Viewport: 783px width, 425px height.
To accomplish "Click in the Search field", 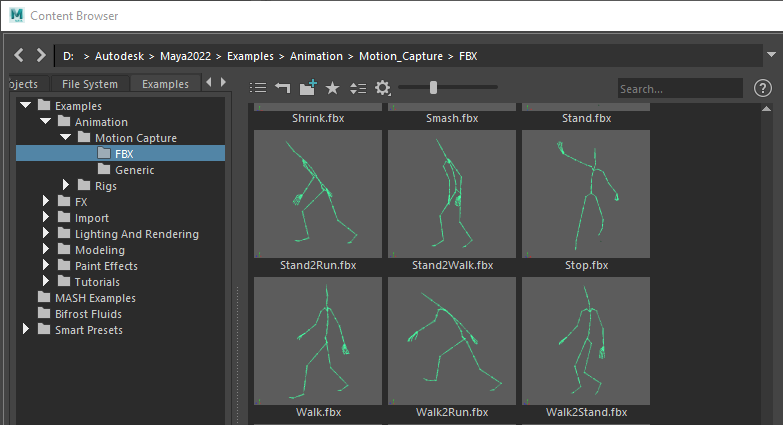I will point(680,88).
